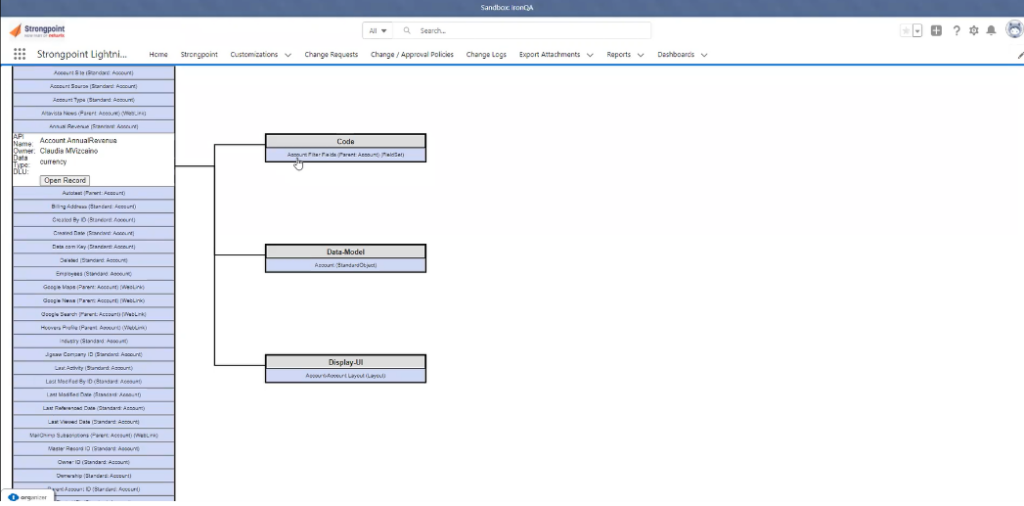Open the Export Attachments tab

tap(549, 55)
